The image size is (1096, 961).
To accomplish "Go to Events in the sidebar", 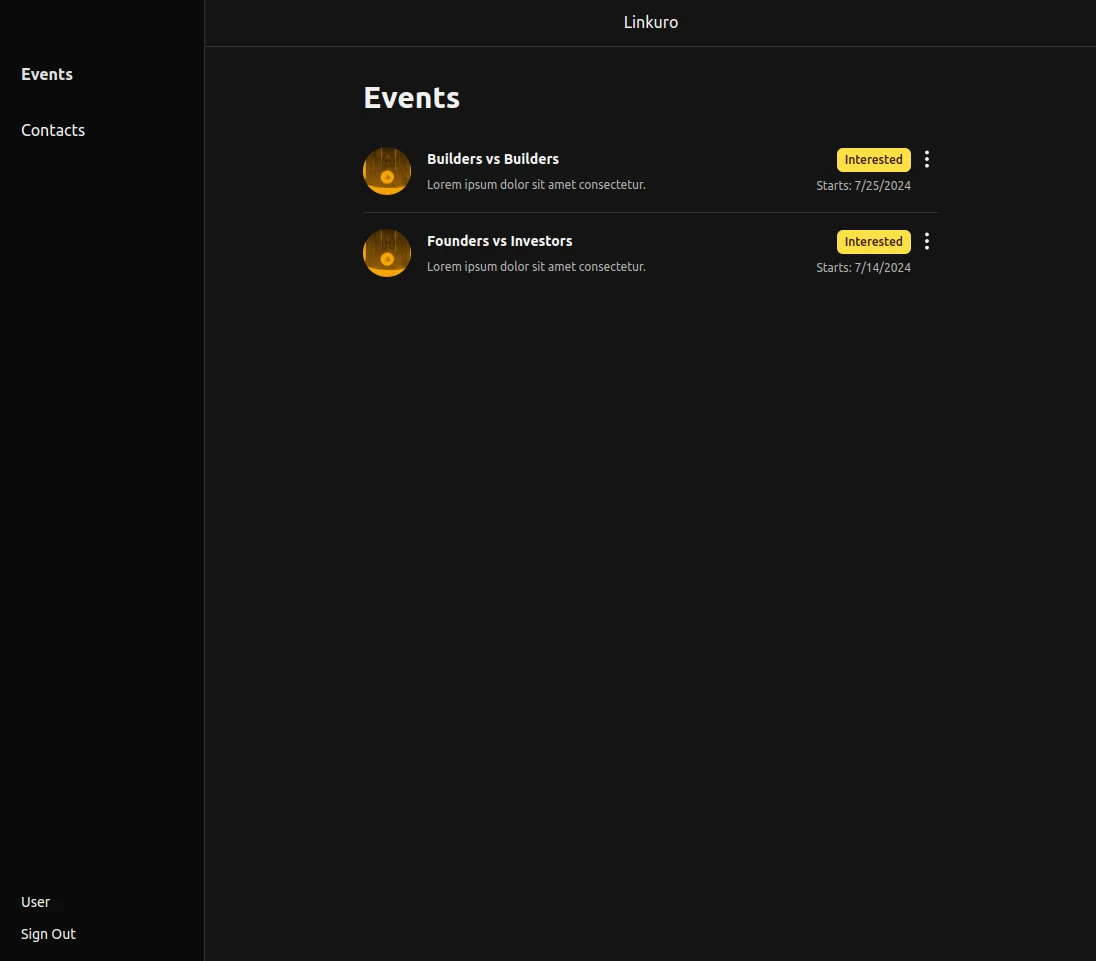I will click(x=47, y=74).
